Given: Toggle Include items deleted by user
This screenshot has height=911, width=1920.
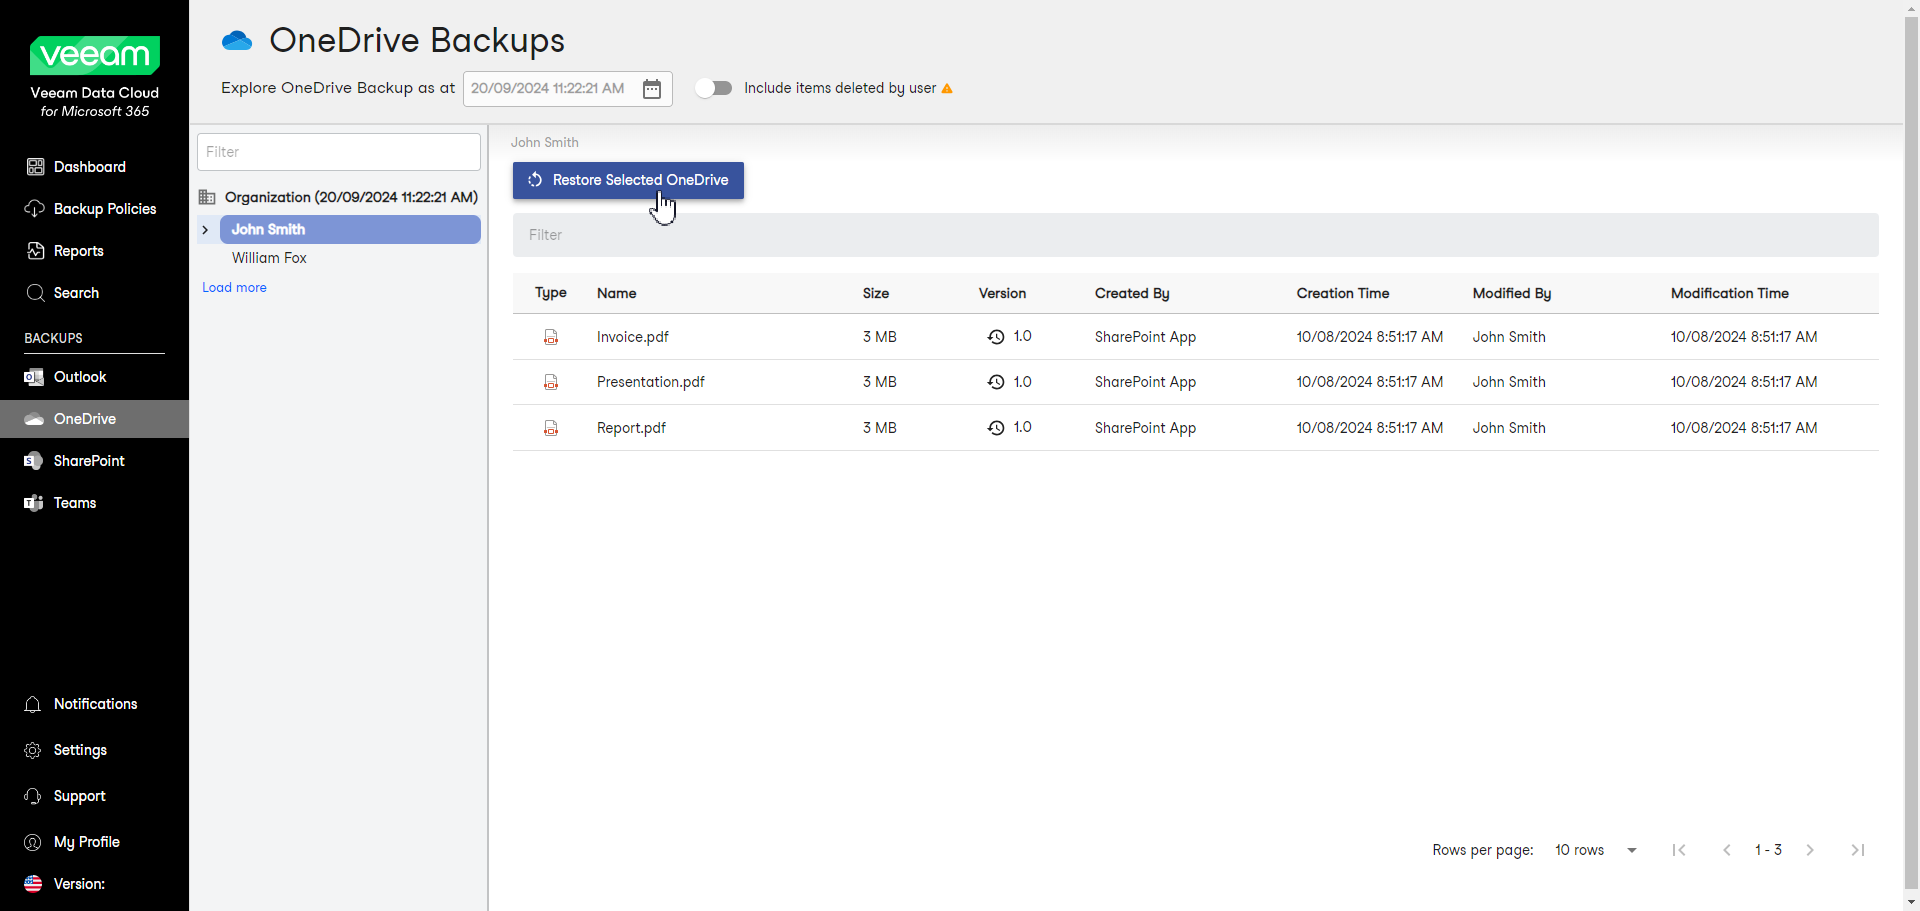Looking at the screenshot, I should pos(714,88).
